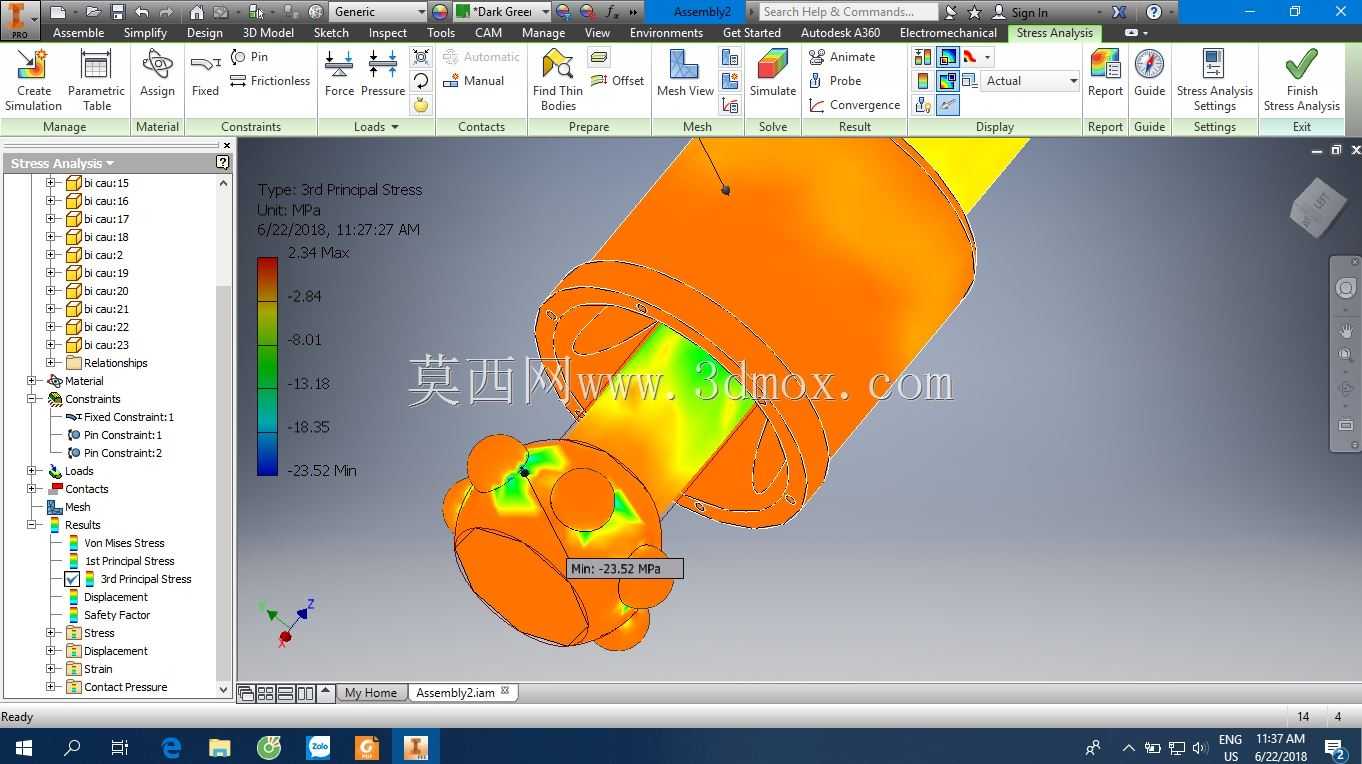Open the Zalo app on taskbar
The width and height of the screenshot is (1362, 764).
(x=319, y=747)
